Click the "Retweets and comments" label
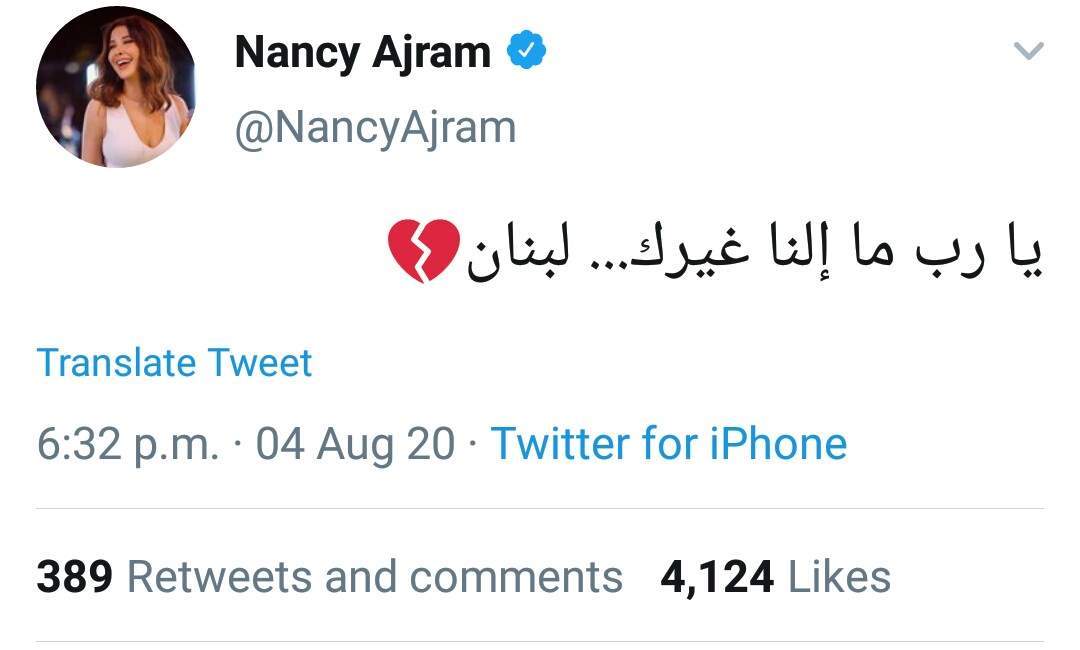Image resolution: width=1080 pixels, height=650 pixels. tap(375, 577)
